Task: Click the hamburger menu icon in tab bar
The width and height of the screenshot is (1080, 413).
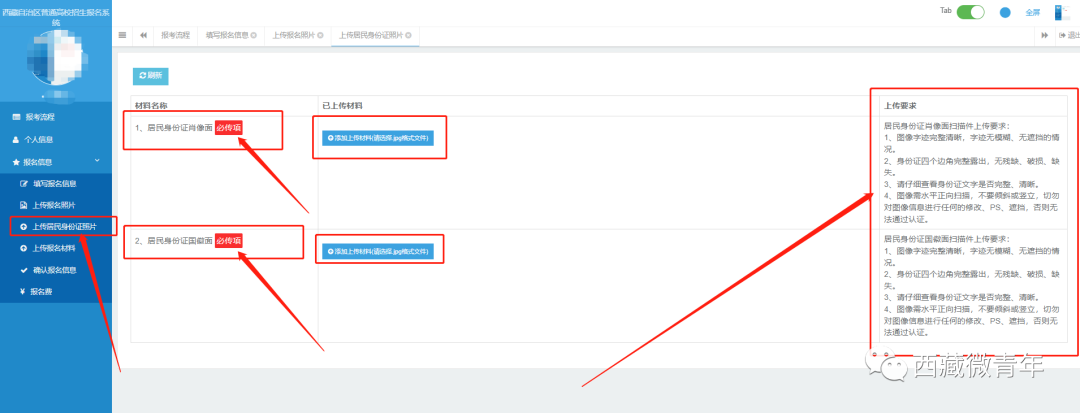Action: (x=123, y=35)
